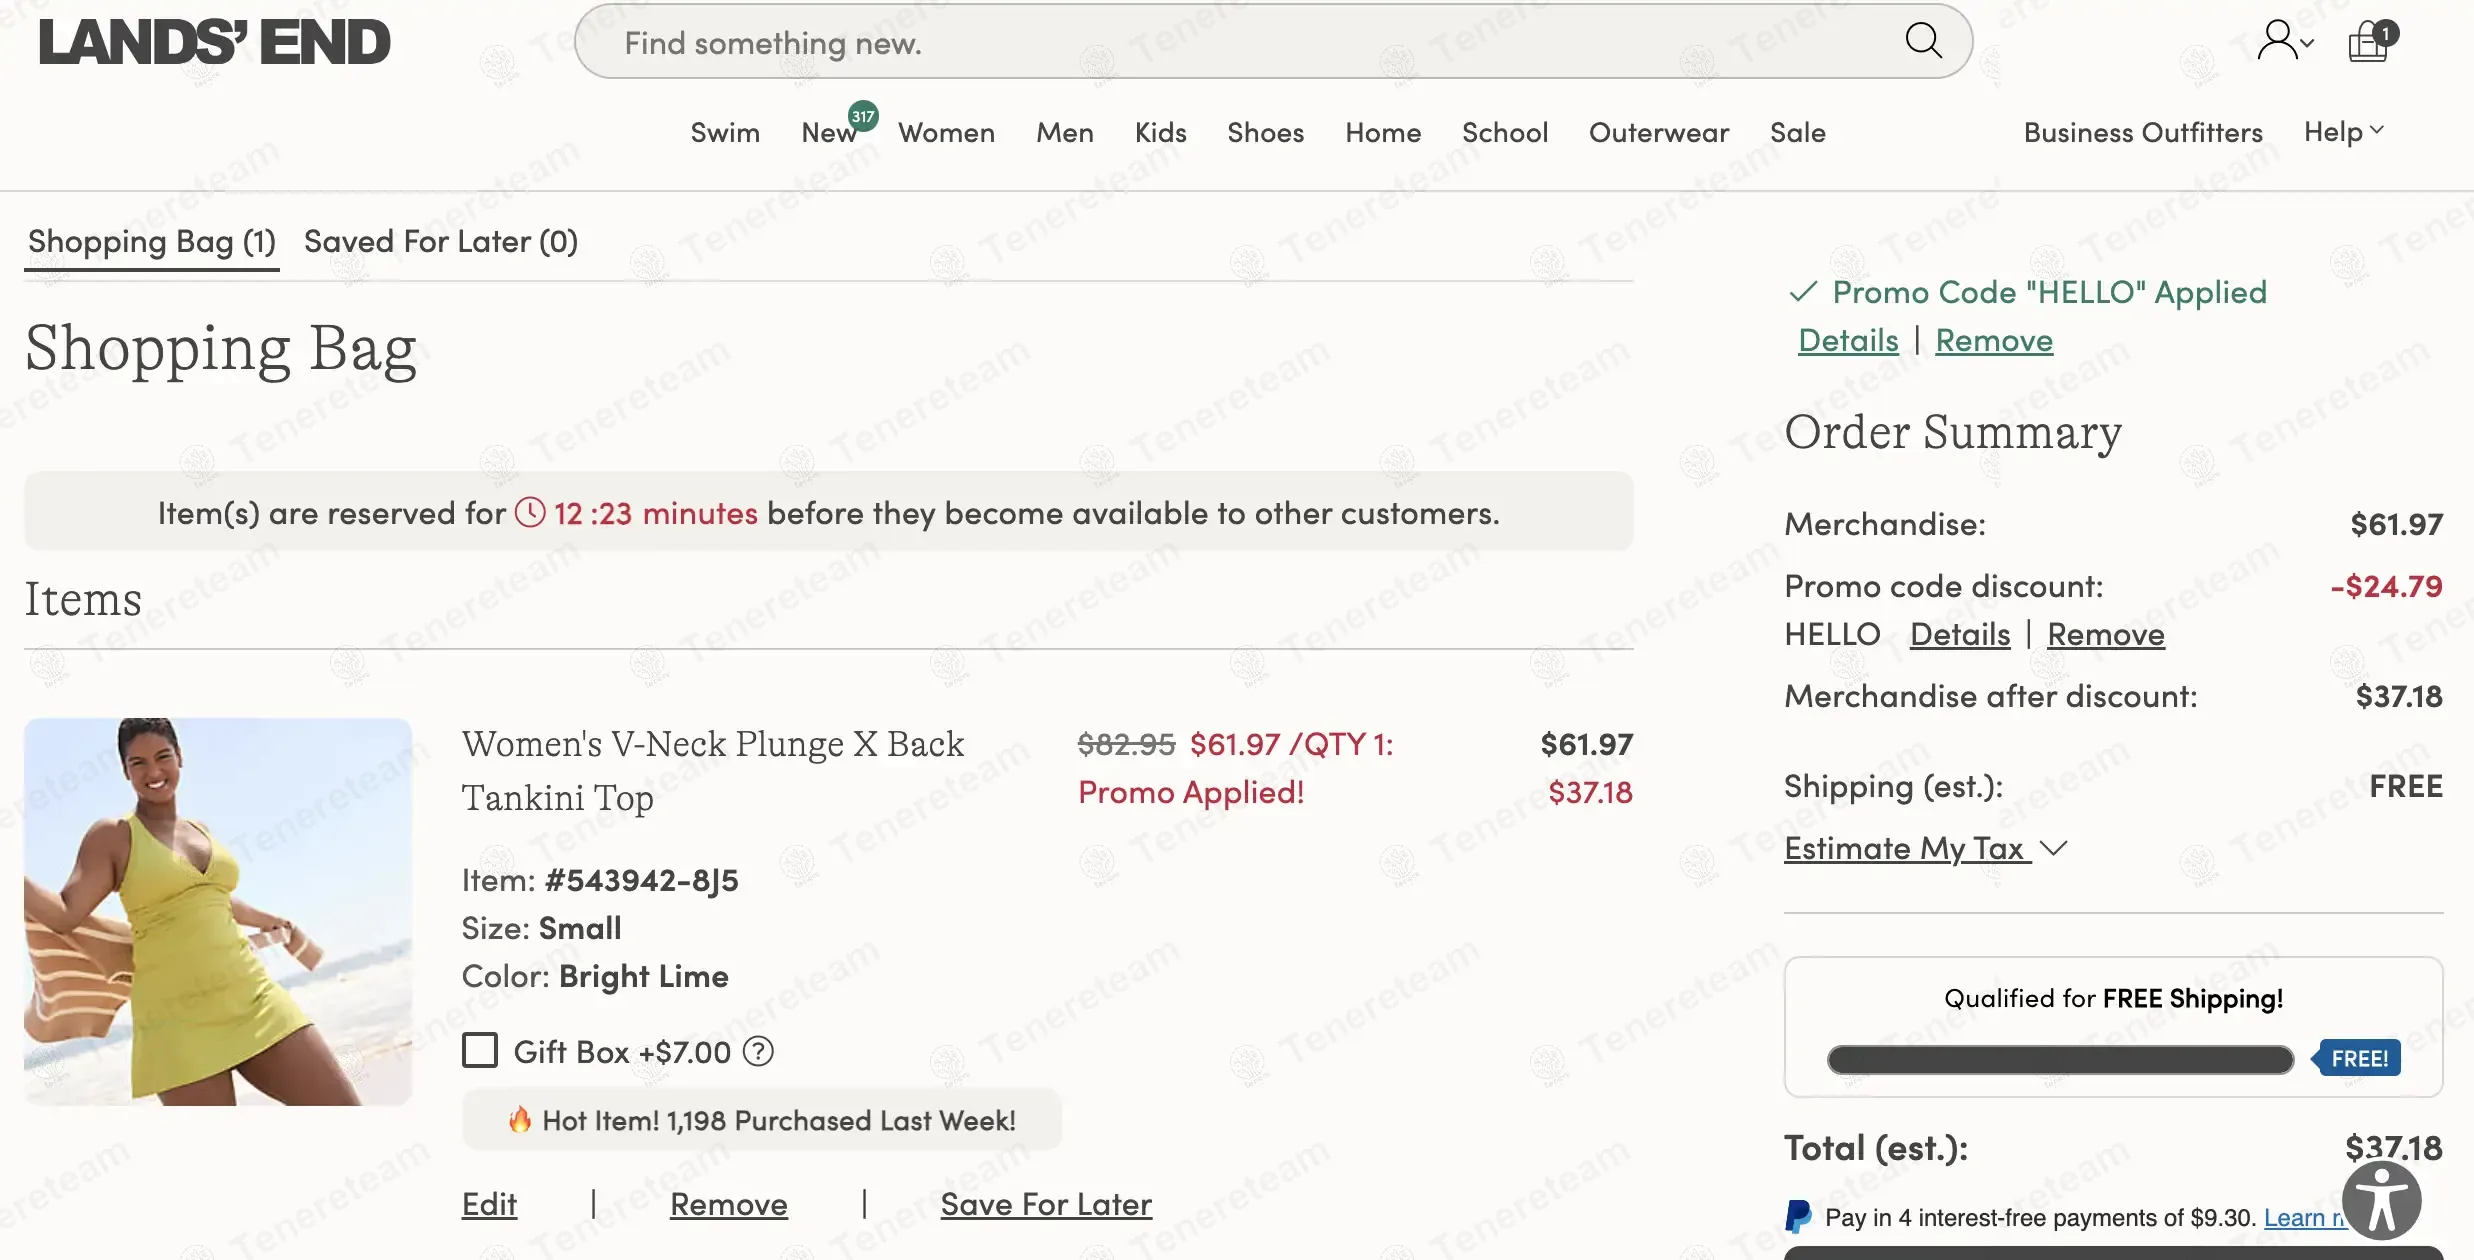2474x1260 pixels.
Task: Open the shopping bag cart icon
Action: click(2372, 41)
